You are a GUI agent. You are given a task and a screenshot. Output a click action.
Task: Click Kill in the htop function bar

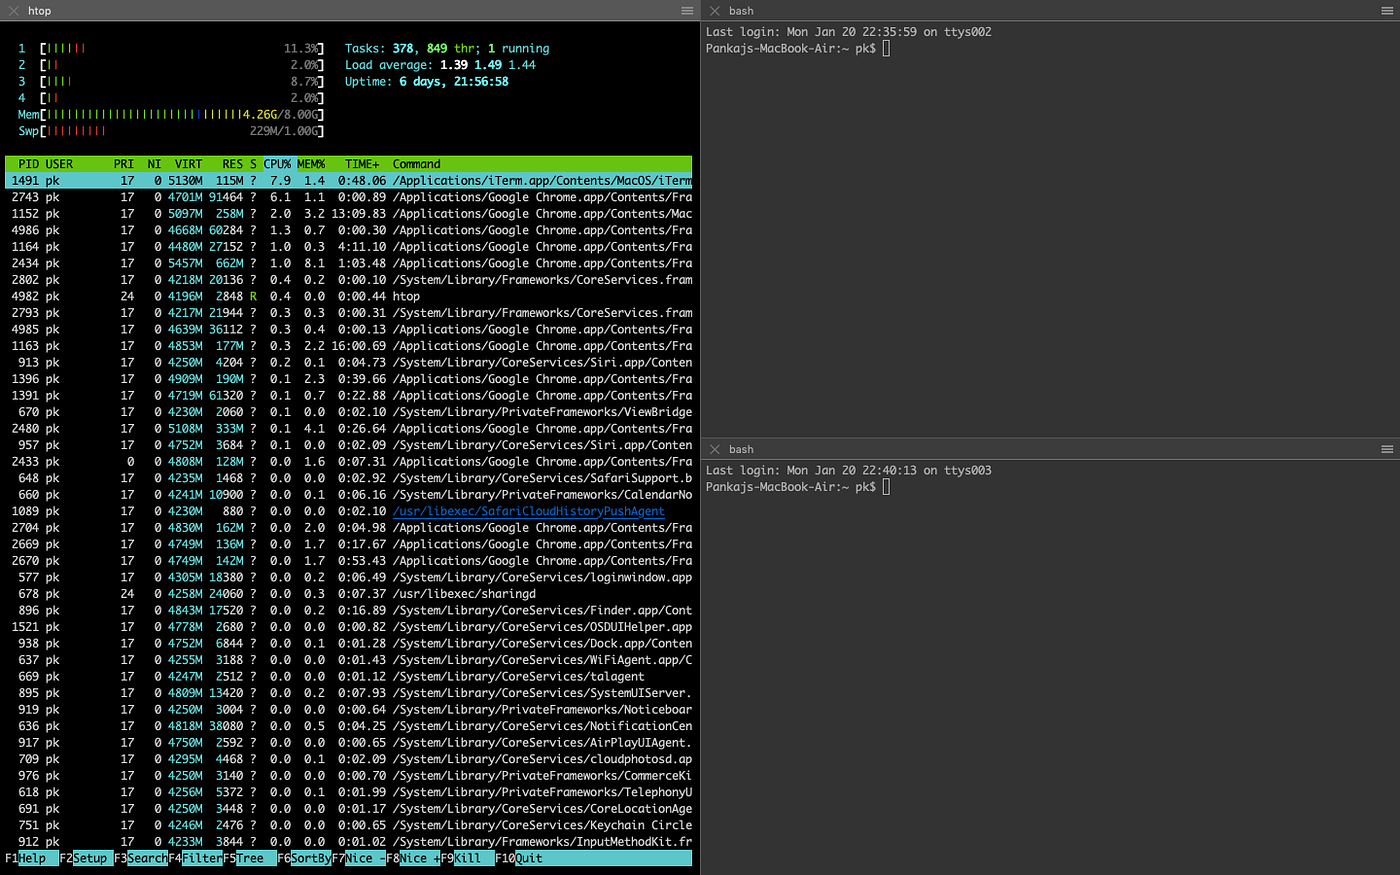(469, 857)
